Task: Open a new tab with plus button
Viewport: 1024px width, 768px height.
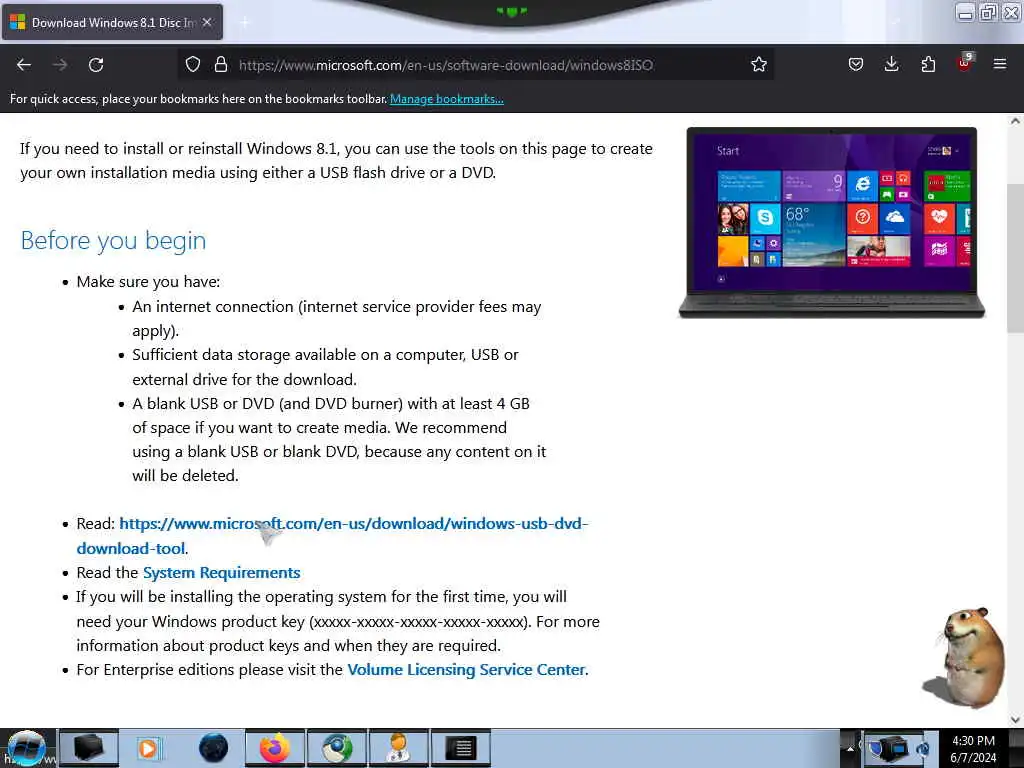Action: 245,23
